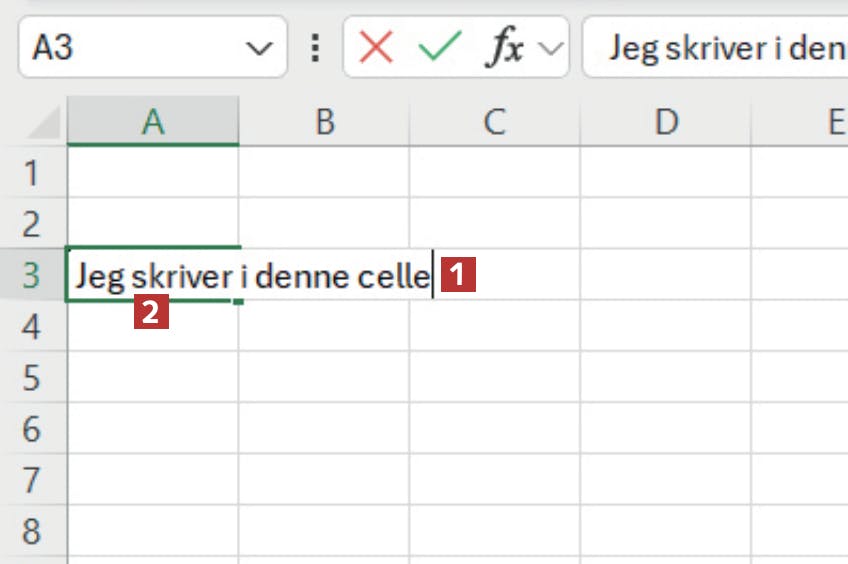
Task: Open Insert Function fx dialog
Action: [504, 47]
